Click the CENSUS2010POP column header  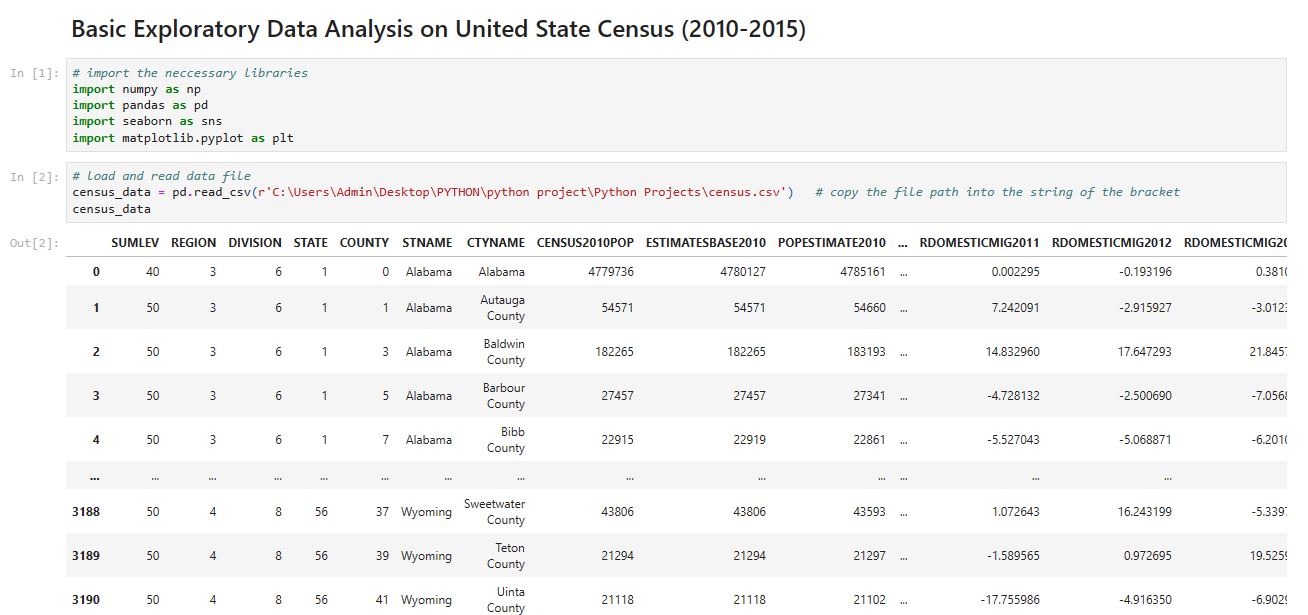coord(585,242)
